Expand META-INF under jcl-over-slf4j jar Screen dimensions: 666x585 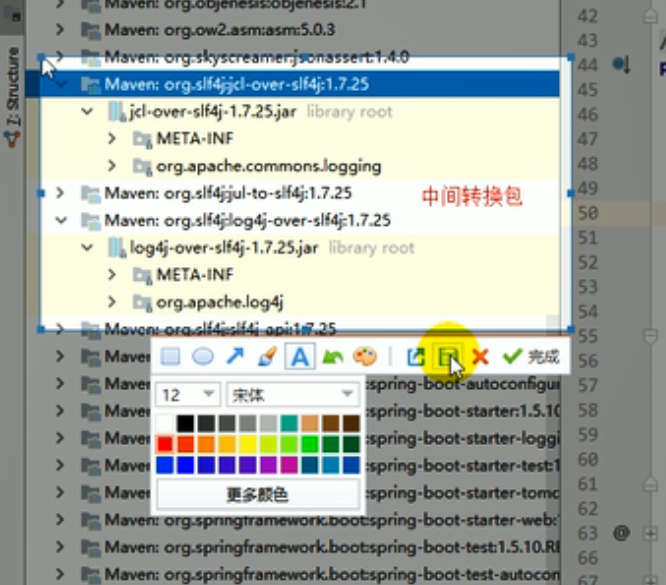click(112, 138)
